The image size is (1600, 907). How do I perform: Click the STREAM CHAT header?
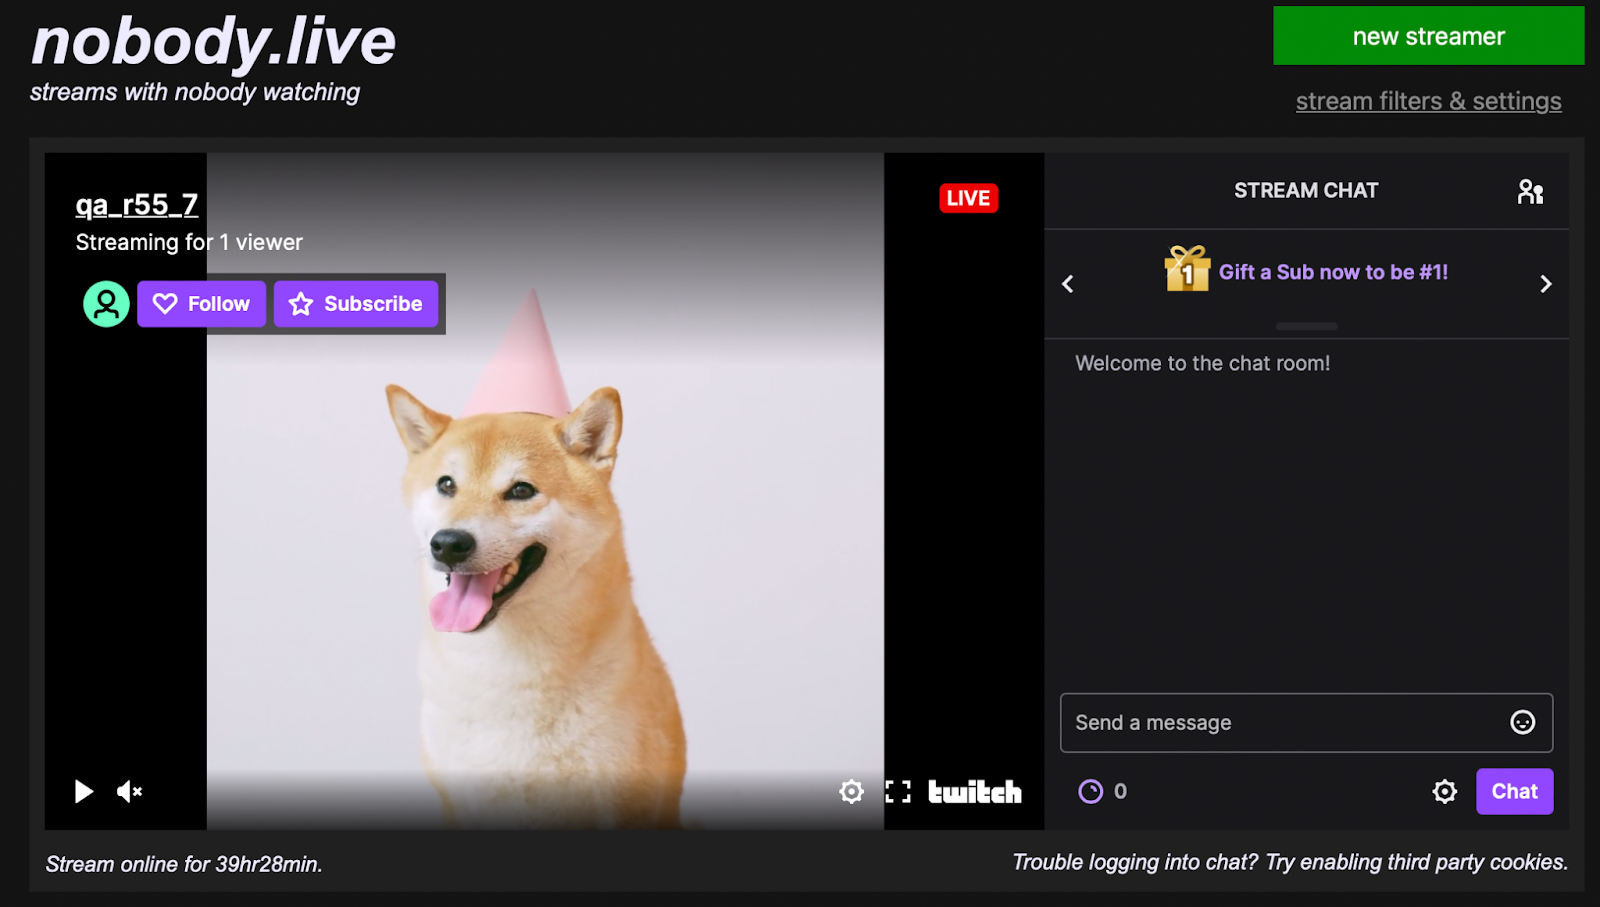tap(1306, 191)
